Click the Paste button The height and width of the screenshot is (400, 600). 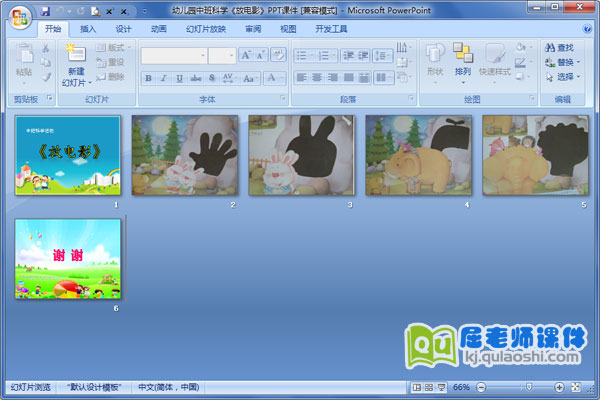tap(24, 61)
